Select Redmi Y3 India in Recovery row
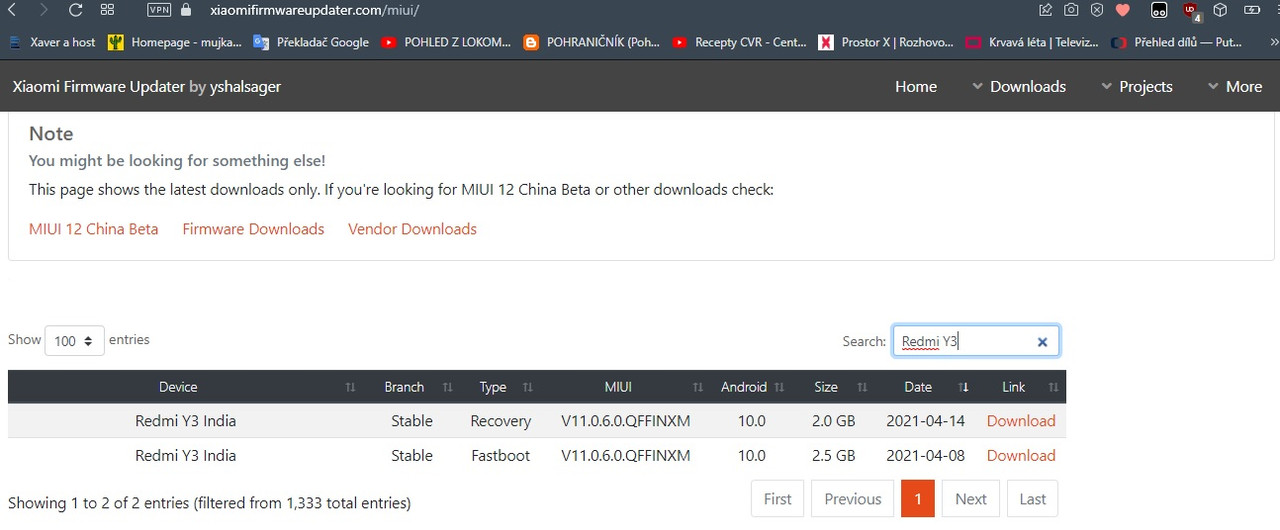1280x530 pixels. pos(186,421)
